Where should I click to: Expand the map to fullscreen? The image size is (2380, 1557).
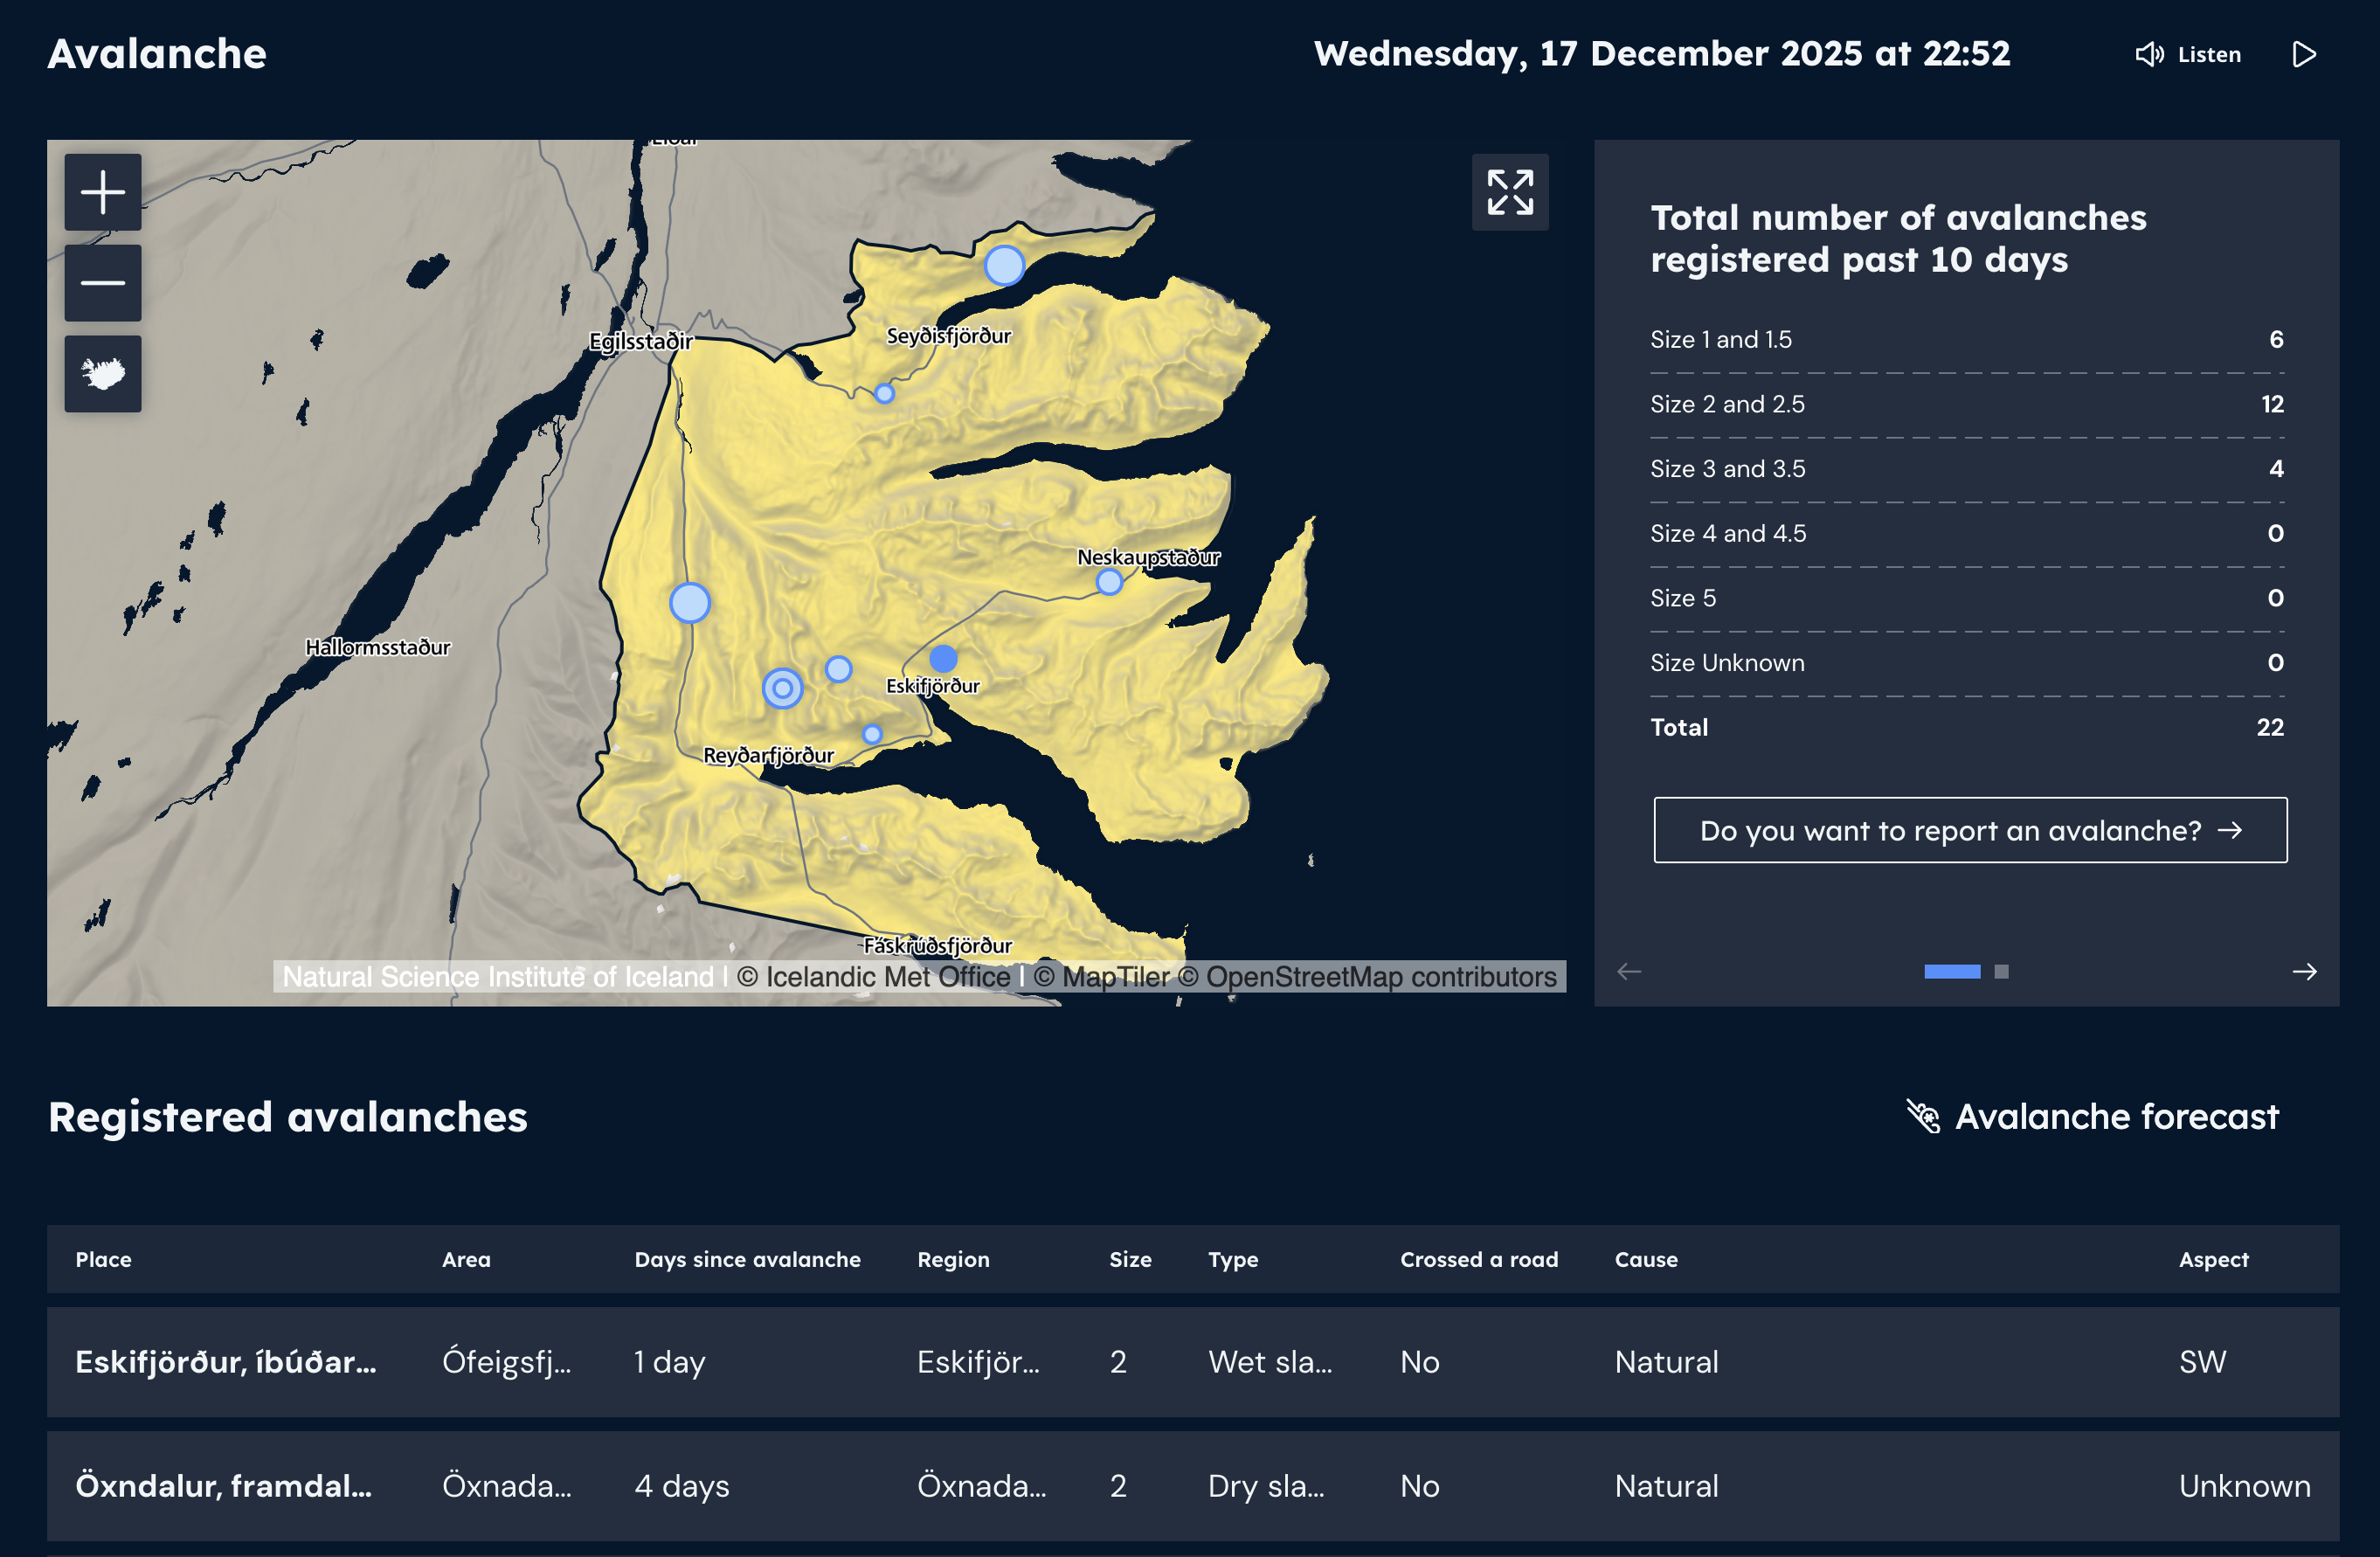pos(1509,192)
